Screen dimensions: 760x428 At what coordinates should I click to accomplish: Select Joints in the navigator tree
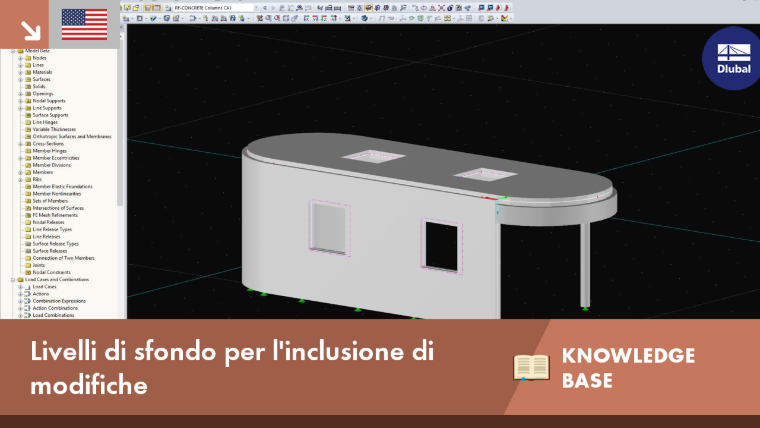38,265
